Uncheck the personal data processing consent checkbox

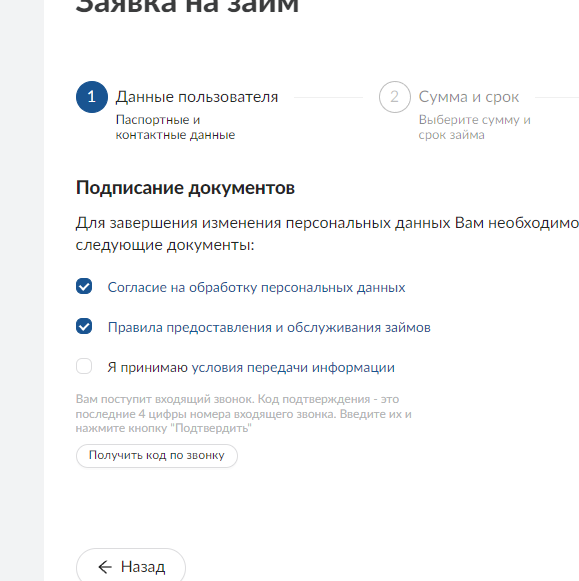pos(84,286)
